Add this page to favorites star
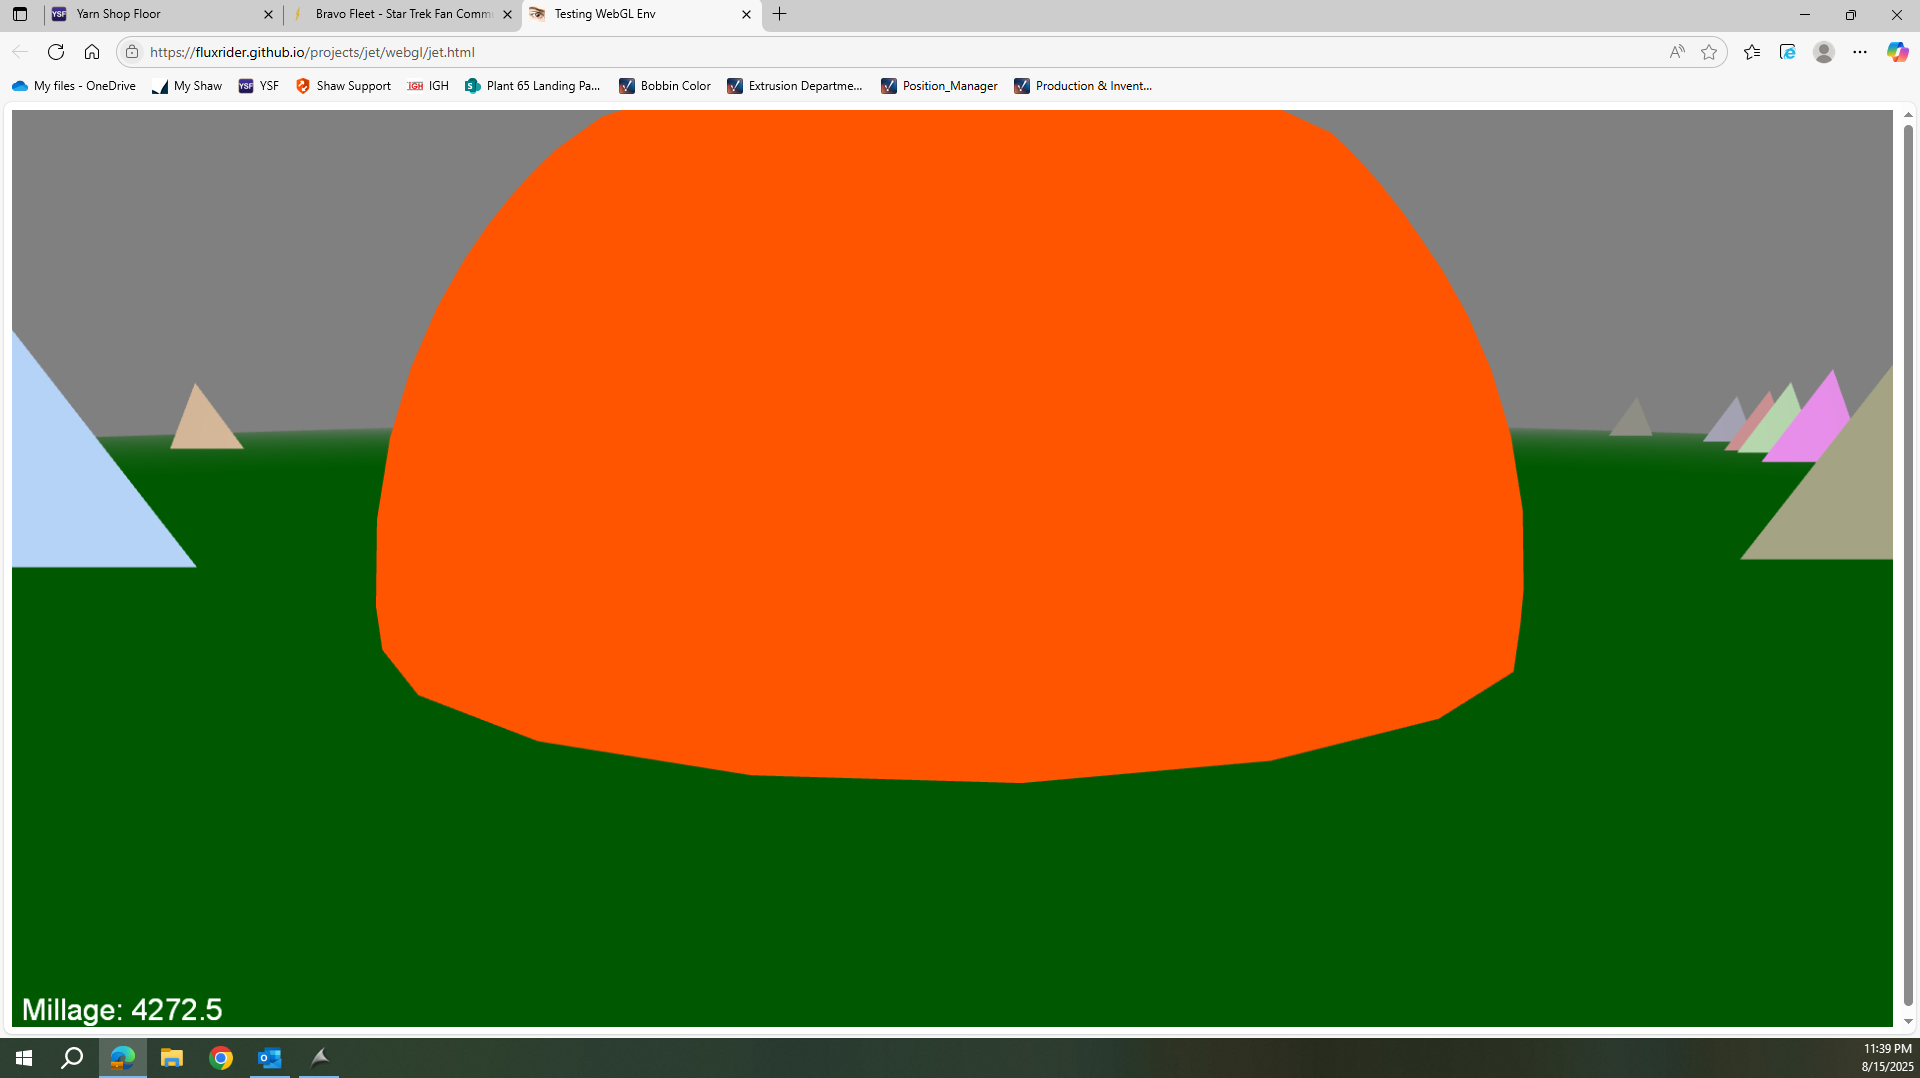 1709,52
